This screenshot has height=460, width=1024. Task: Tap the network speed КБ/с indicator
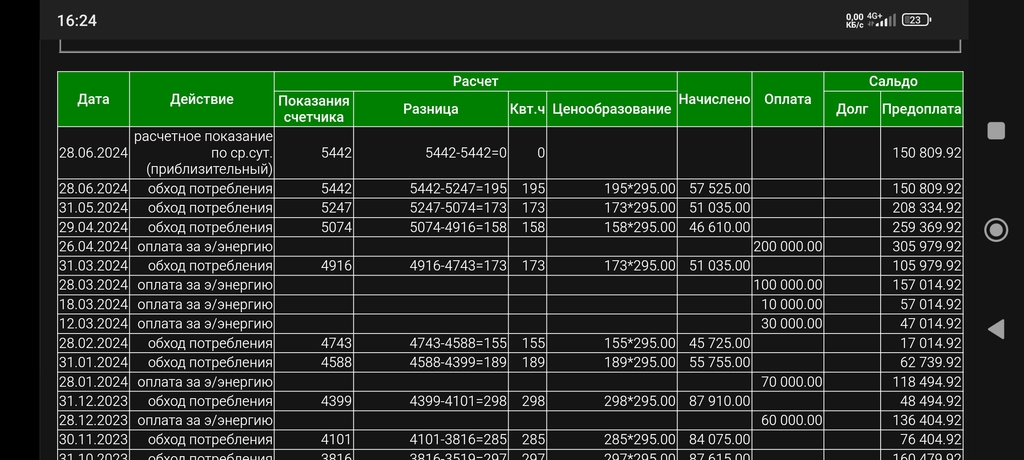(854, 19)
